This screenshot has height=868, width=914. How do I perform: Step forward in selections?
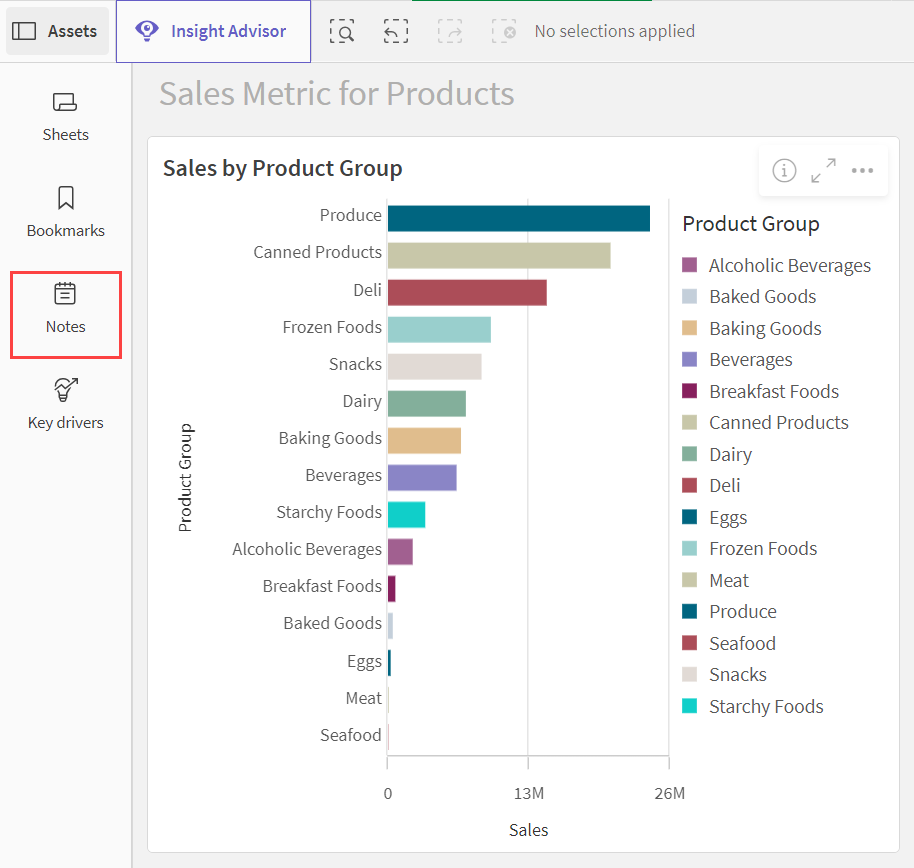tap(450, 31)
